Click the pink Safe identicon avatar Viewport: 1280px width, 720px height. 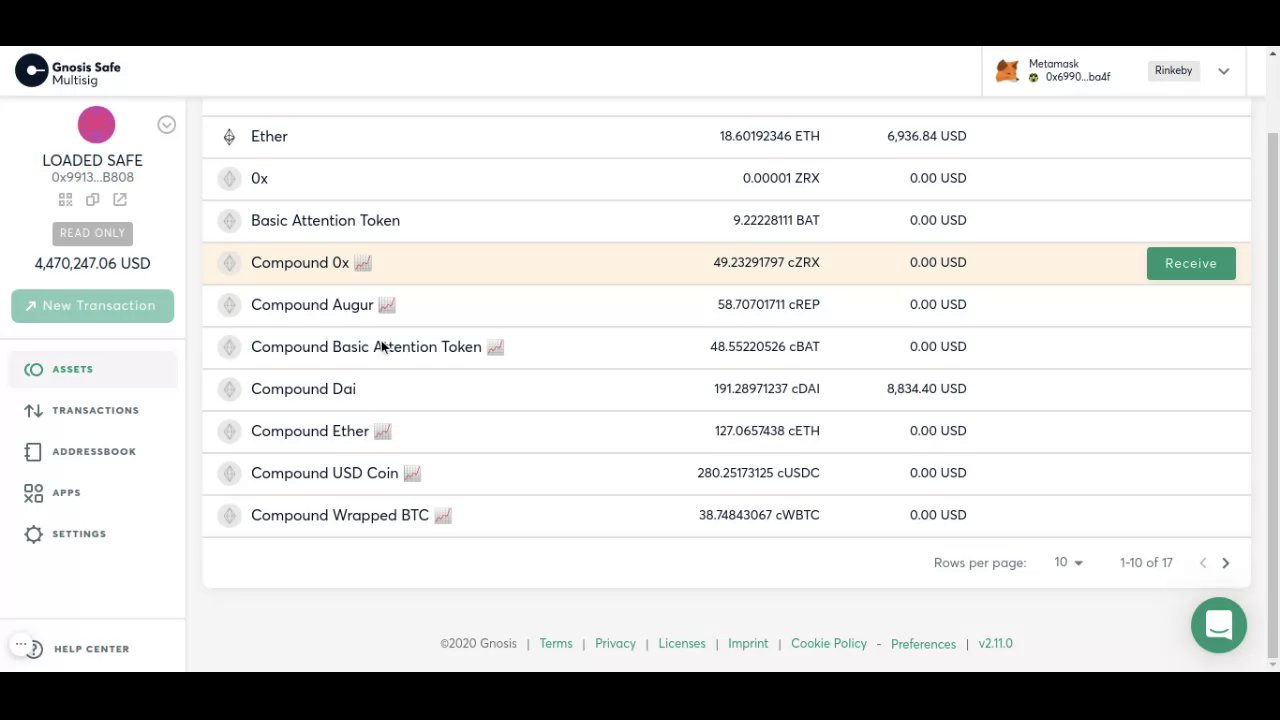pyautogui.click(x=96, y=125)
